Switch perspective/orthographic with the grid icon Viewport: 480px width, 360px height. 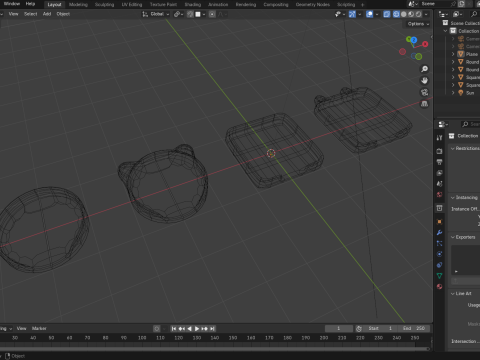pyautogui.click(x=424, y=104)
